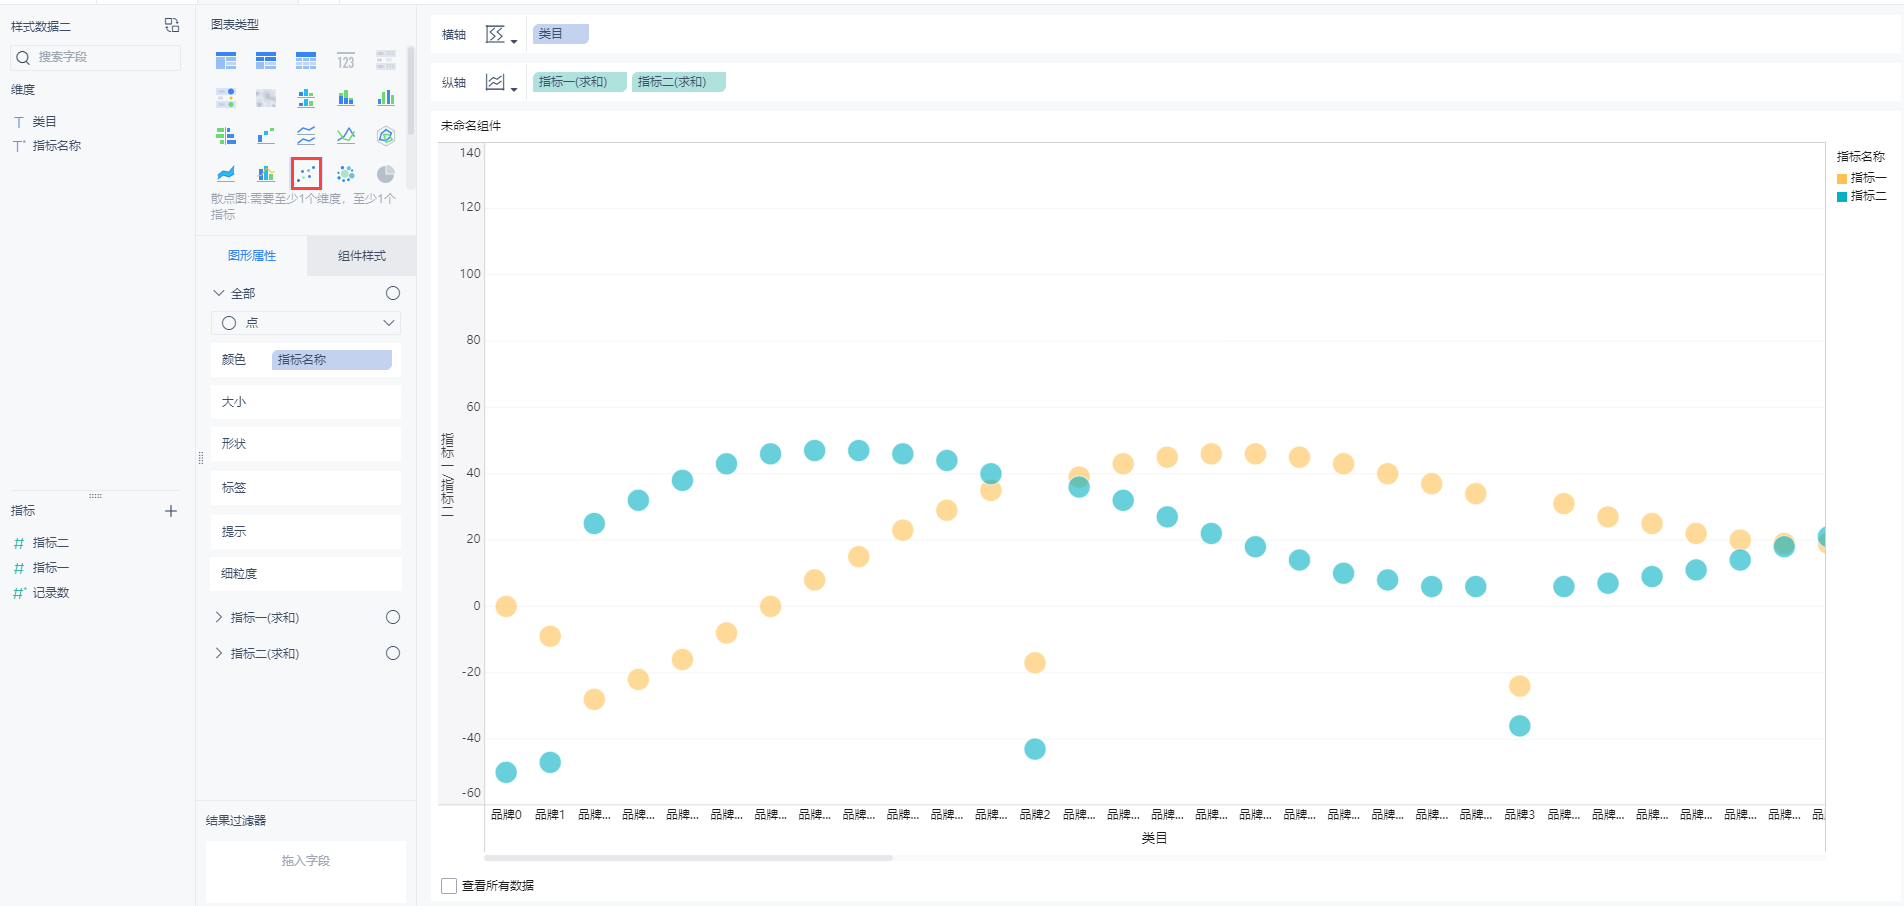Switch to the 组件样式 tab
This screenshot has height=906, width=1904.
(361, 256)
